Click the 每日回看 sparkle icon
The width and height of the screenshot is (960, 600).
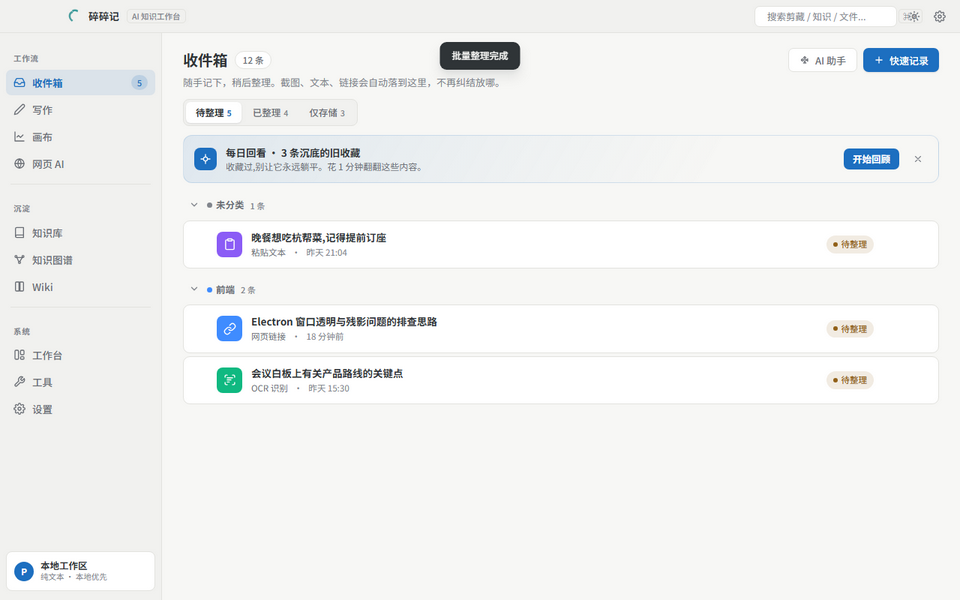click(x=206, y=159)
